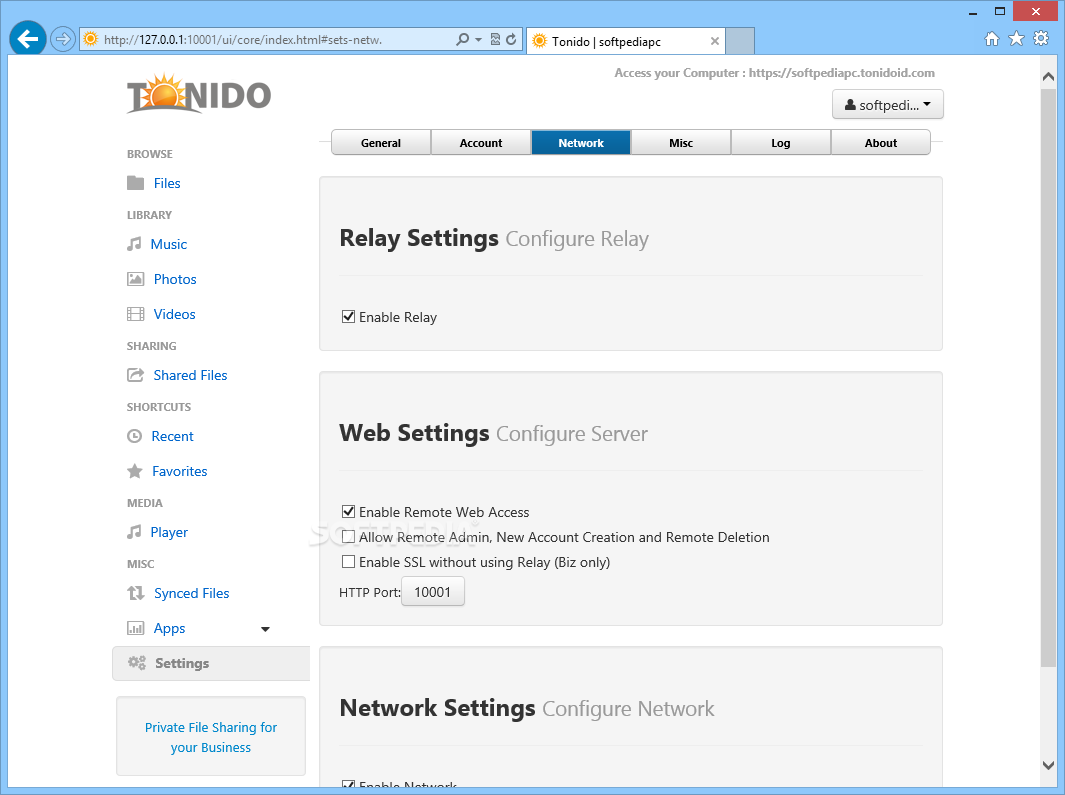Screen dimensions: 1065x795
Task: Click the Settings gears icon
Action: tap(137, 662)
